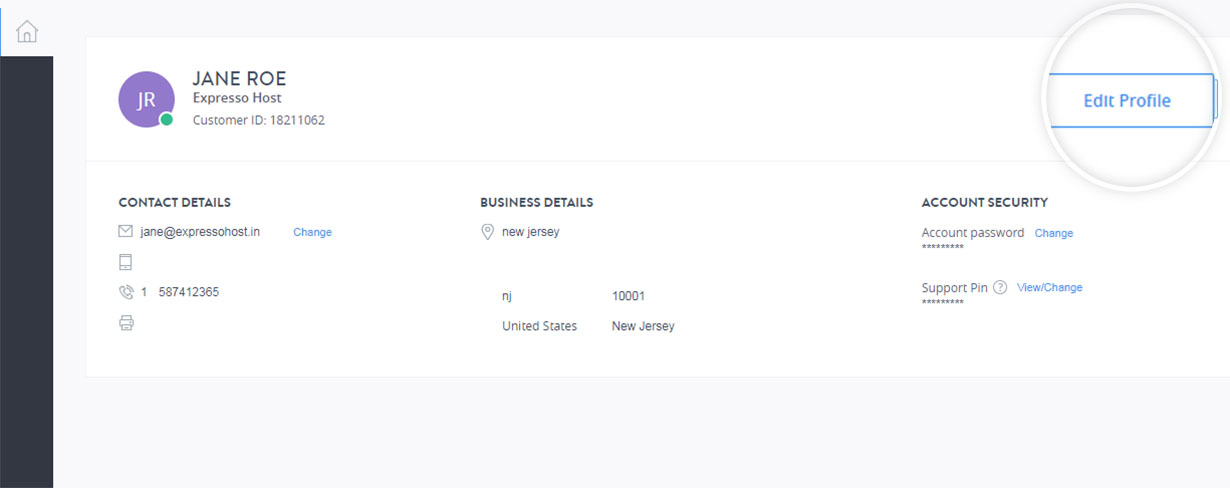Image resolution: width=1230 pixels, height=488 pixels.
Task: Click the envelope email icon
Action: 125,231
